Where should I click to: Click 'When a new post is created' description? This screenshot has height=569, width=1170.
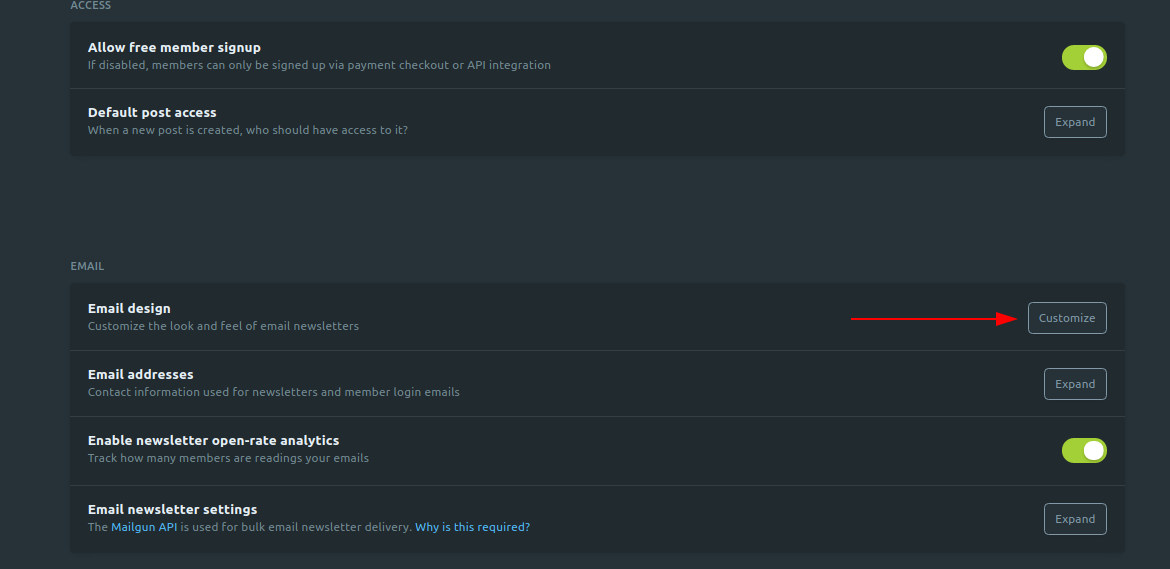coord(248,130)
